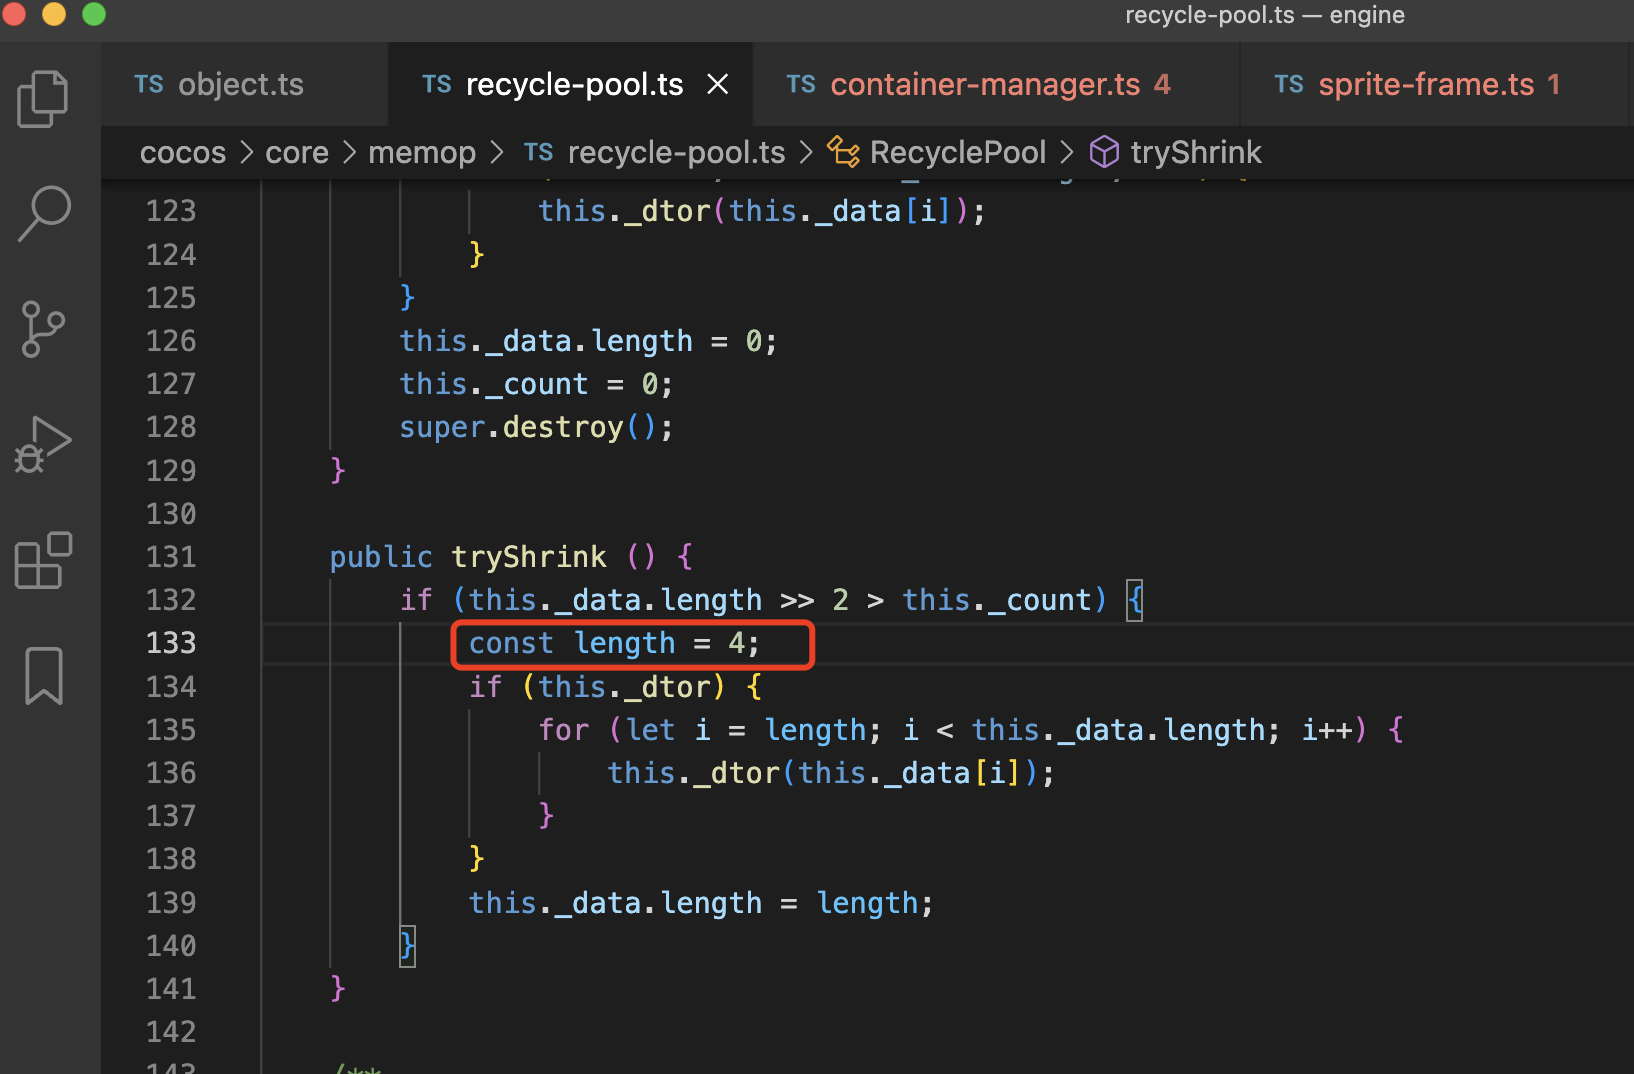Image resolution: width=1634 pixels, height=1074 pixels.
Task: Open the Bookmarks view
Action: click(43, 676)
